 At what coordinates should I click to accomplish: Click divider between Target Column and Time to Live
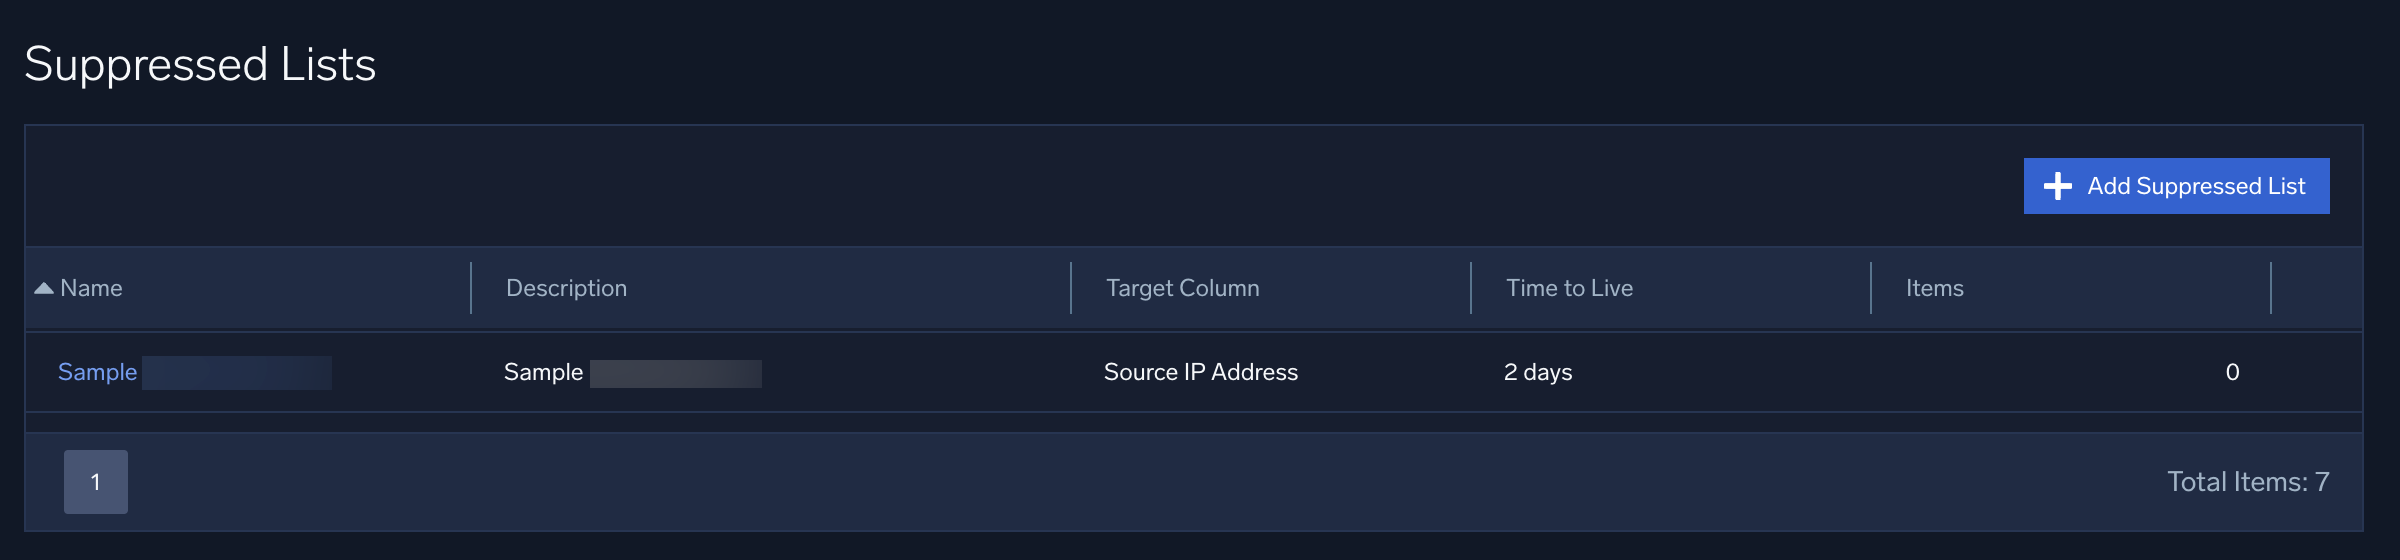point(1471,288)
